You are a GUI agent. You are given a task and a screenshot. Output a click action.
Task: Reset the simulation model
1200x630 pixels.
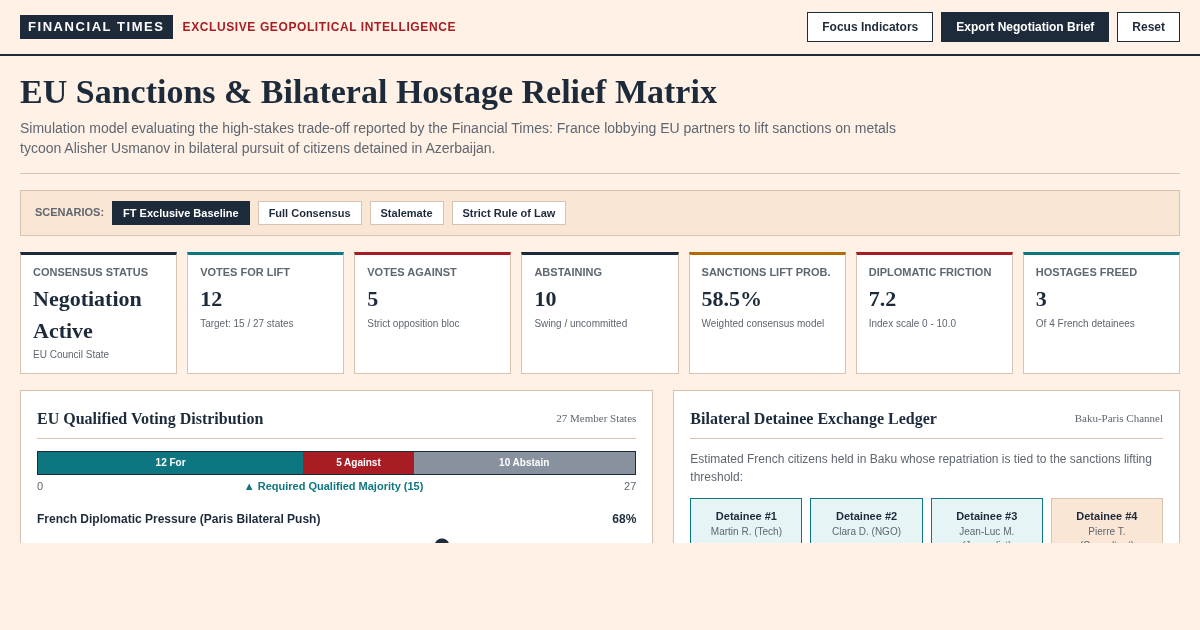pos(1148,27)
